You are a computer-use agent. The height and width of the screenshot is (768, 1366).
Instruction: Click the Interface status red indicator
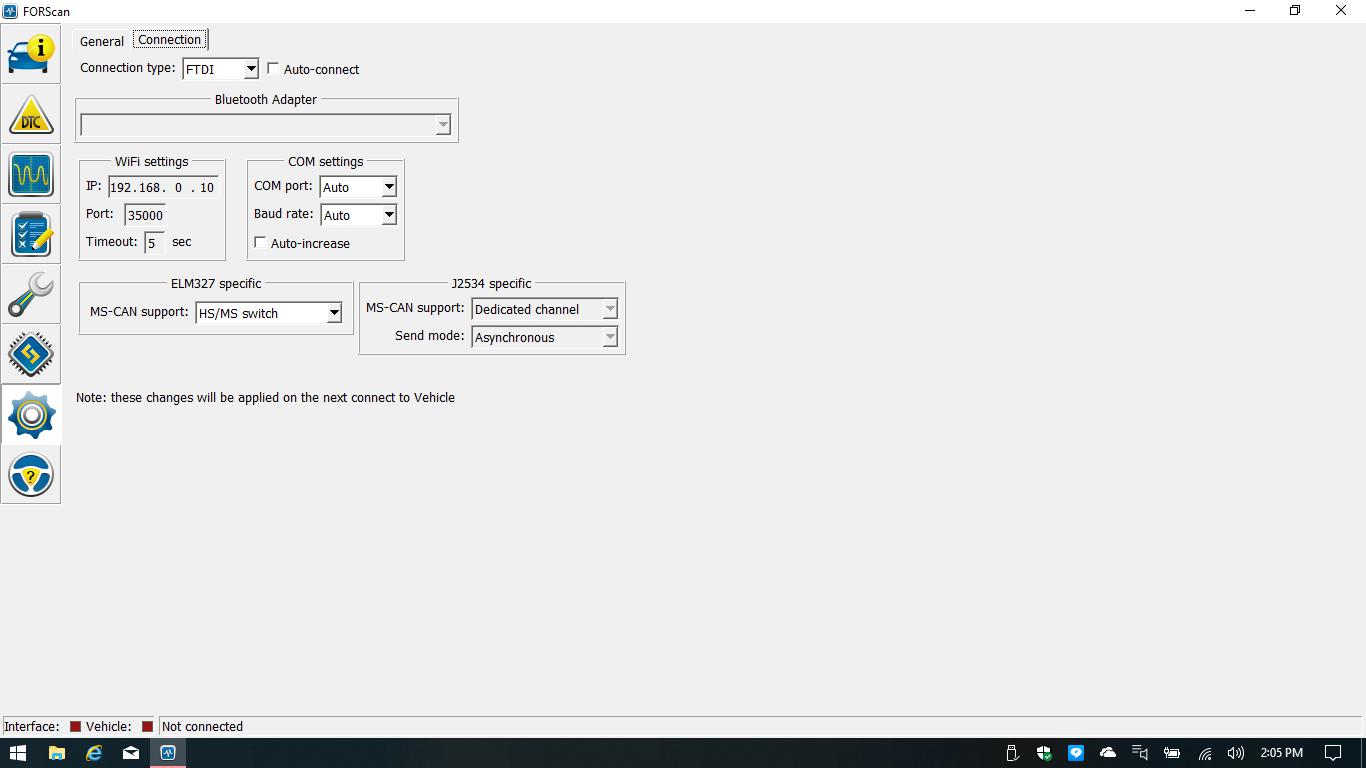(x=75, y=727)
